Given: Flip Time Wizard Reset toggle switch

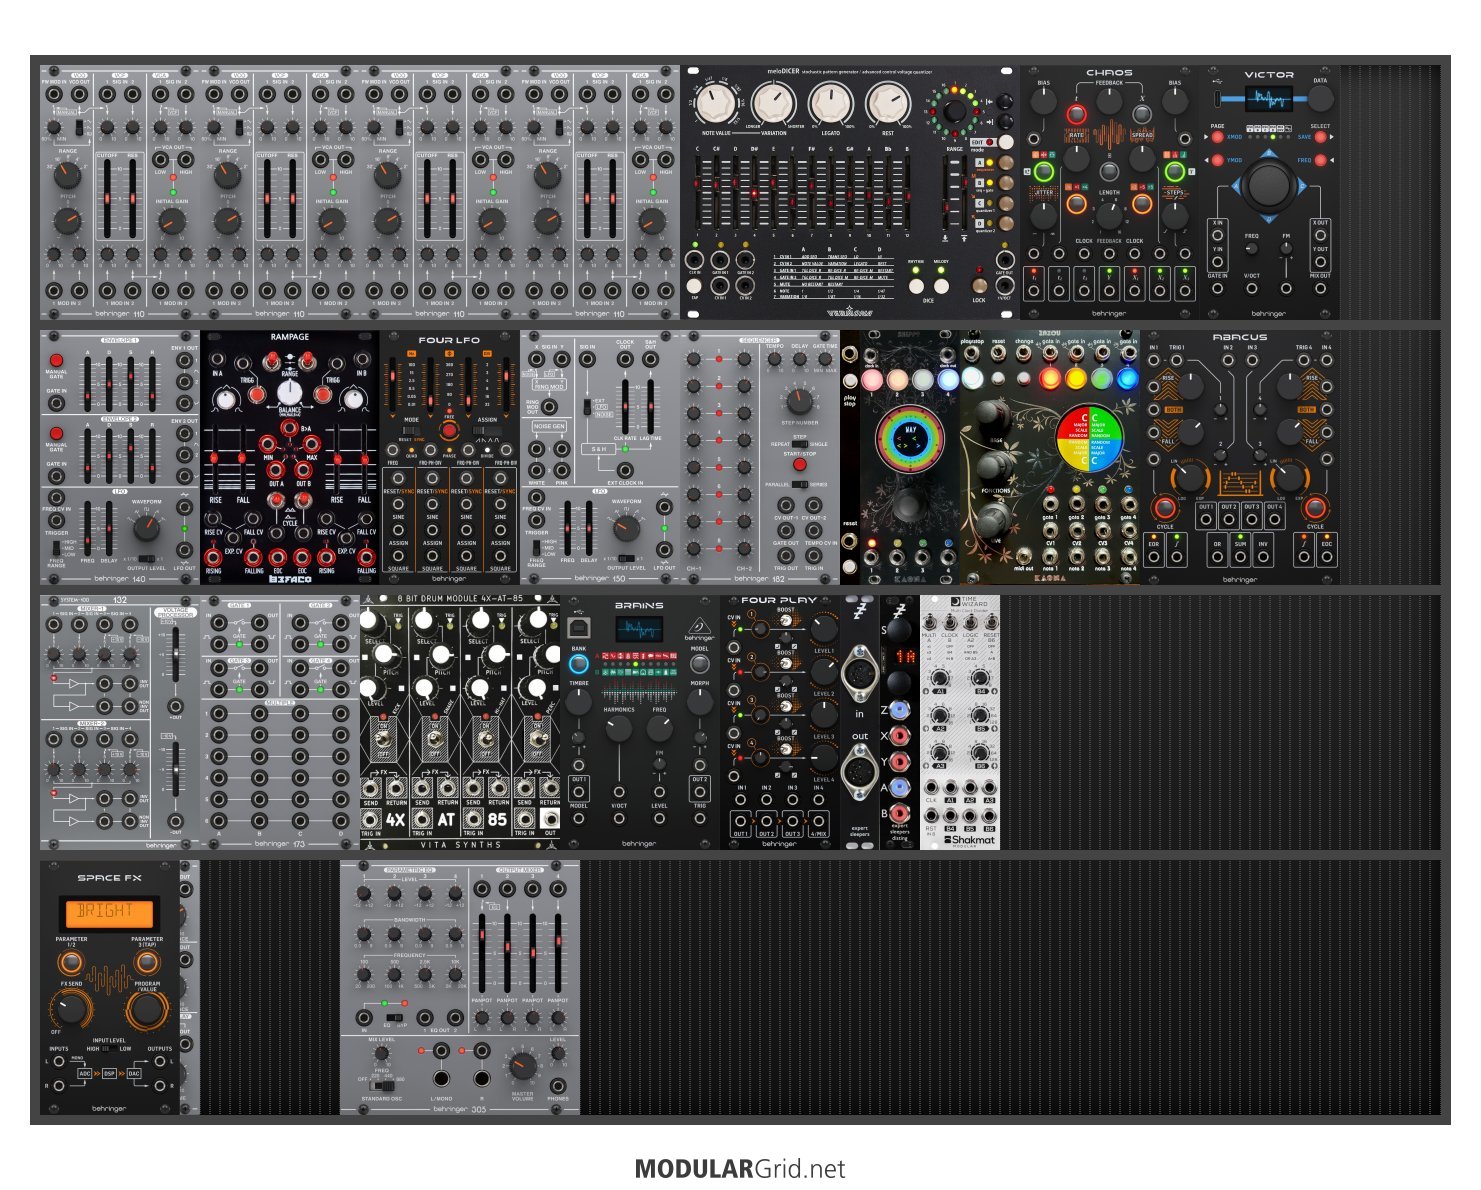Looking at the screenshot, I should tap(991, 621).
